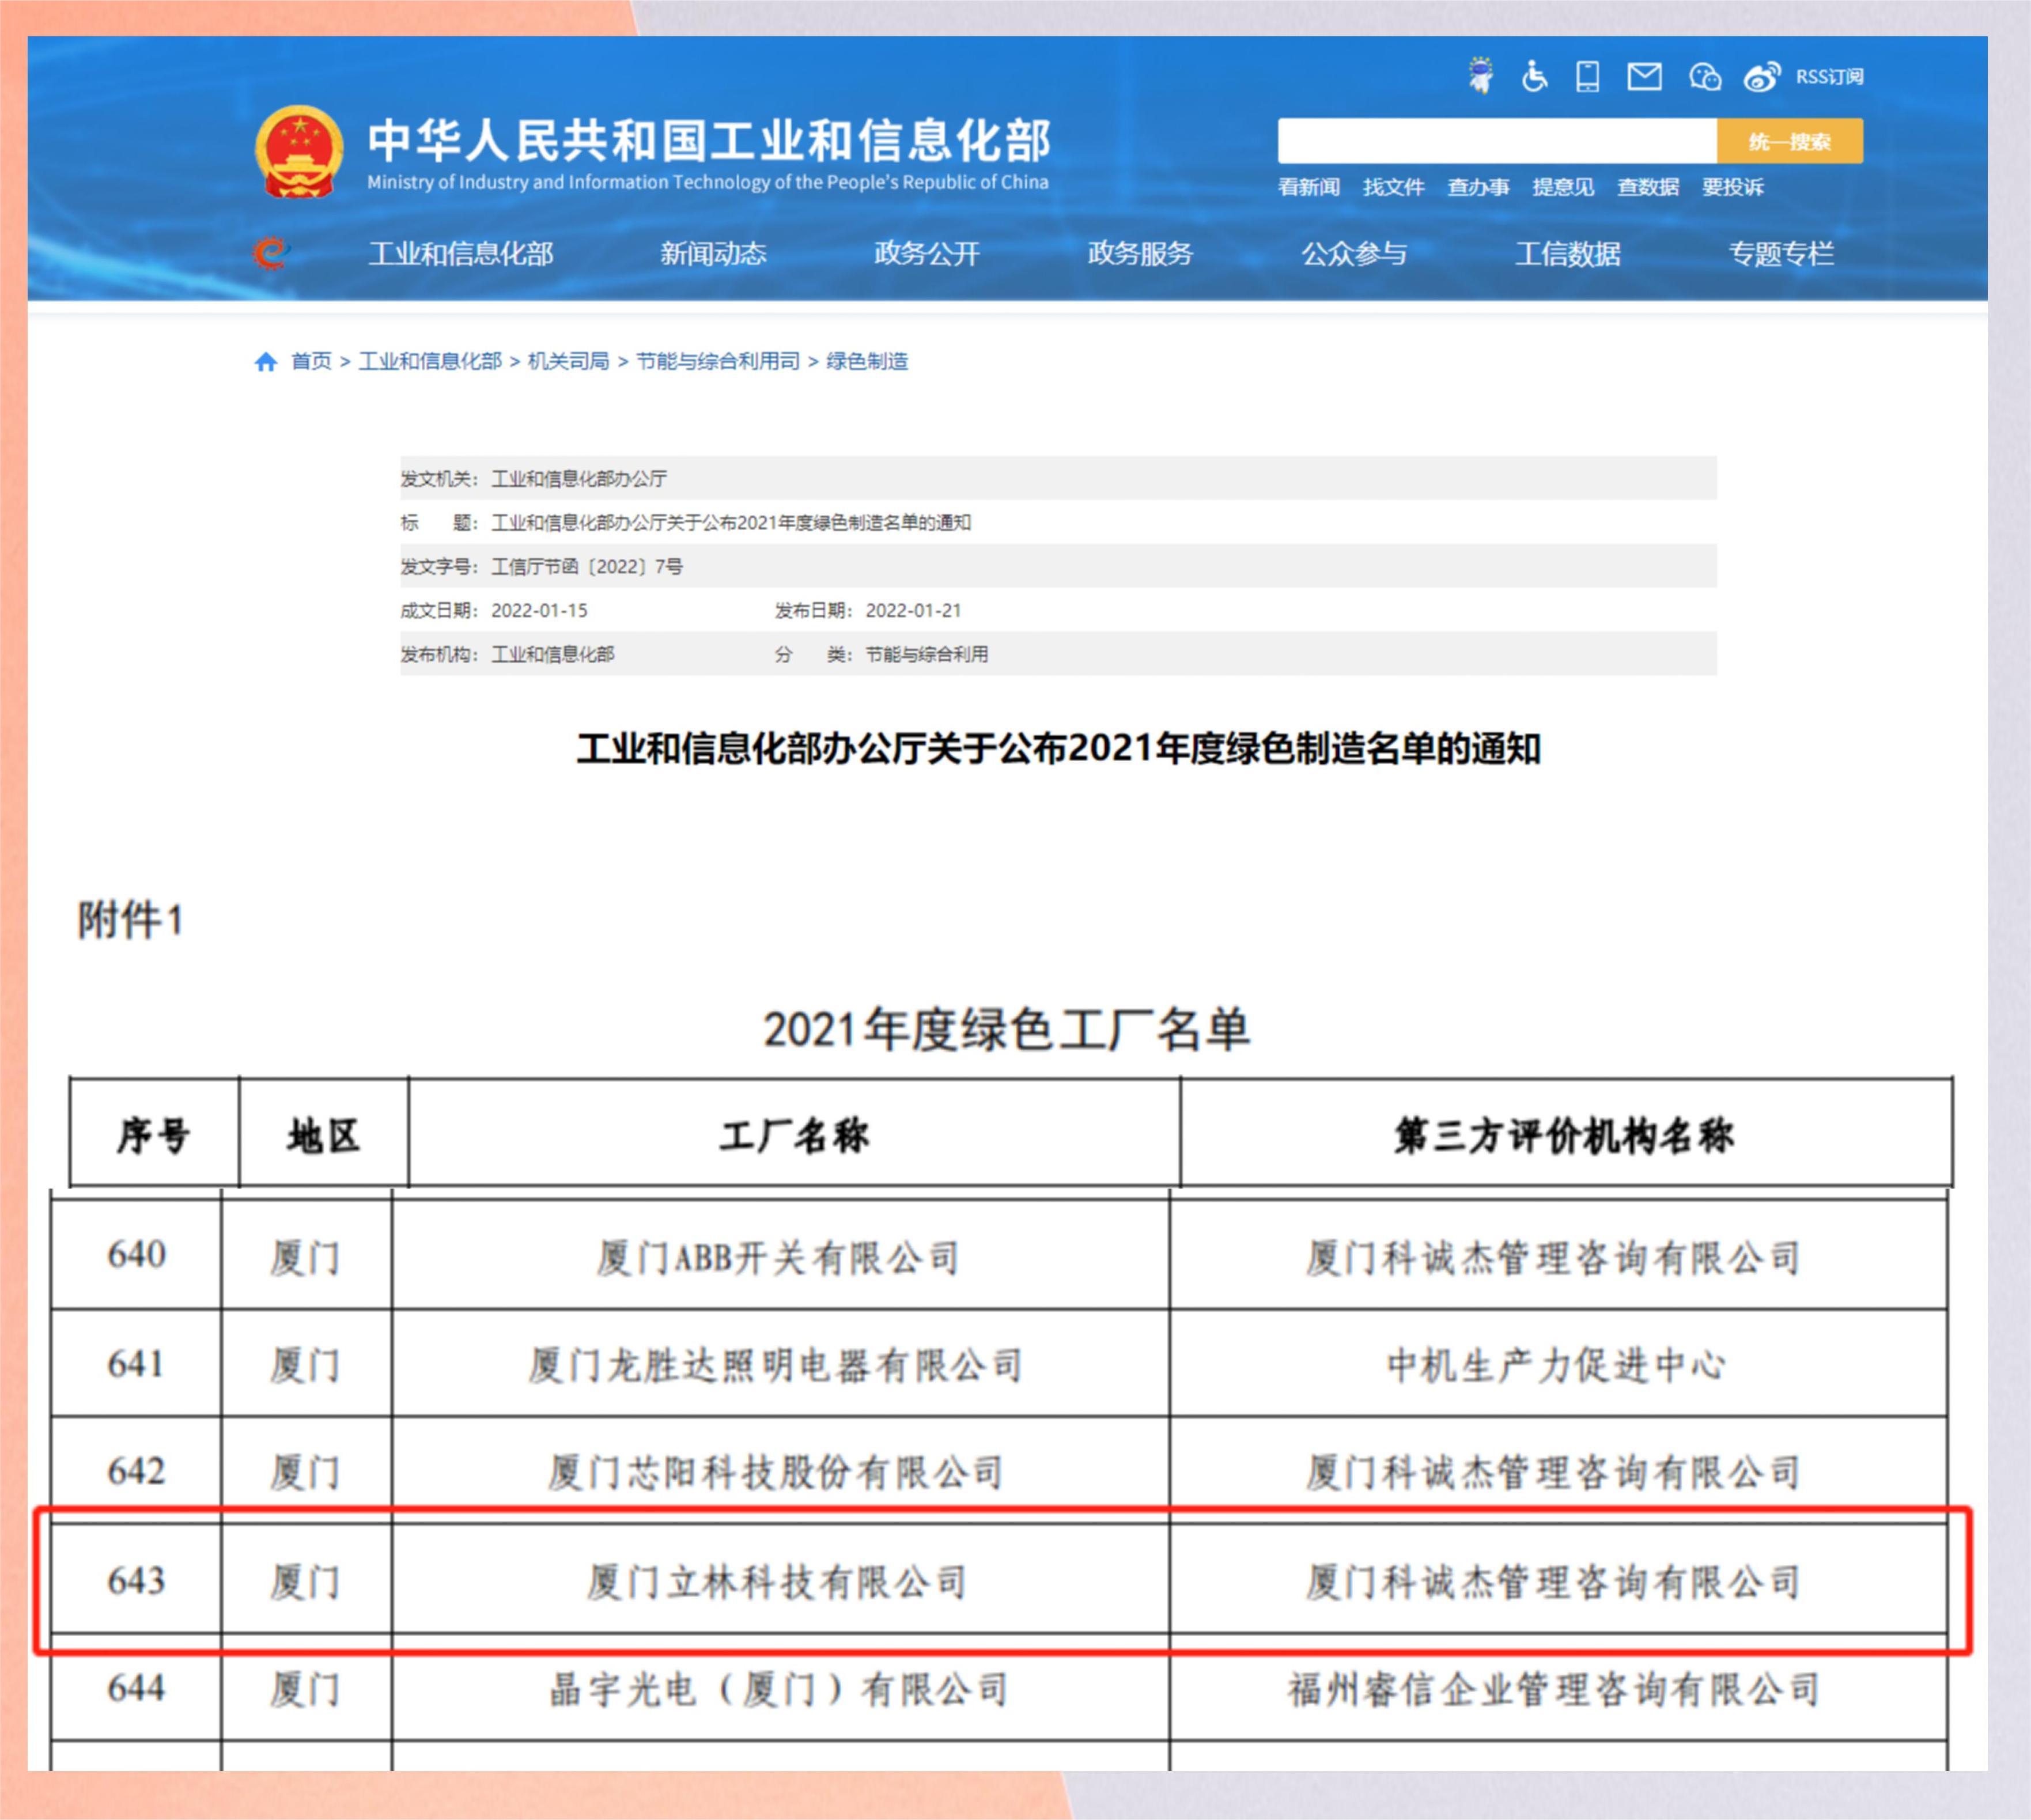The width and height of the screenshot is (2031, 1820).
Task: Click serial number 640 in the table
Action: (x=136, y=1254)
